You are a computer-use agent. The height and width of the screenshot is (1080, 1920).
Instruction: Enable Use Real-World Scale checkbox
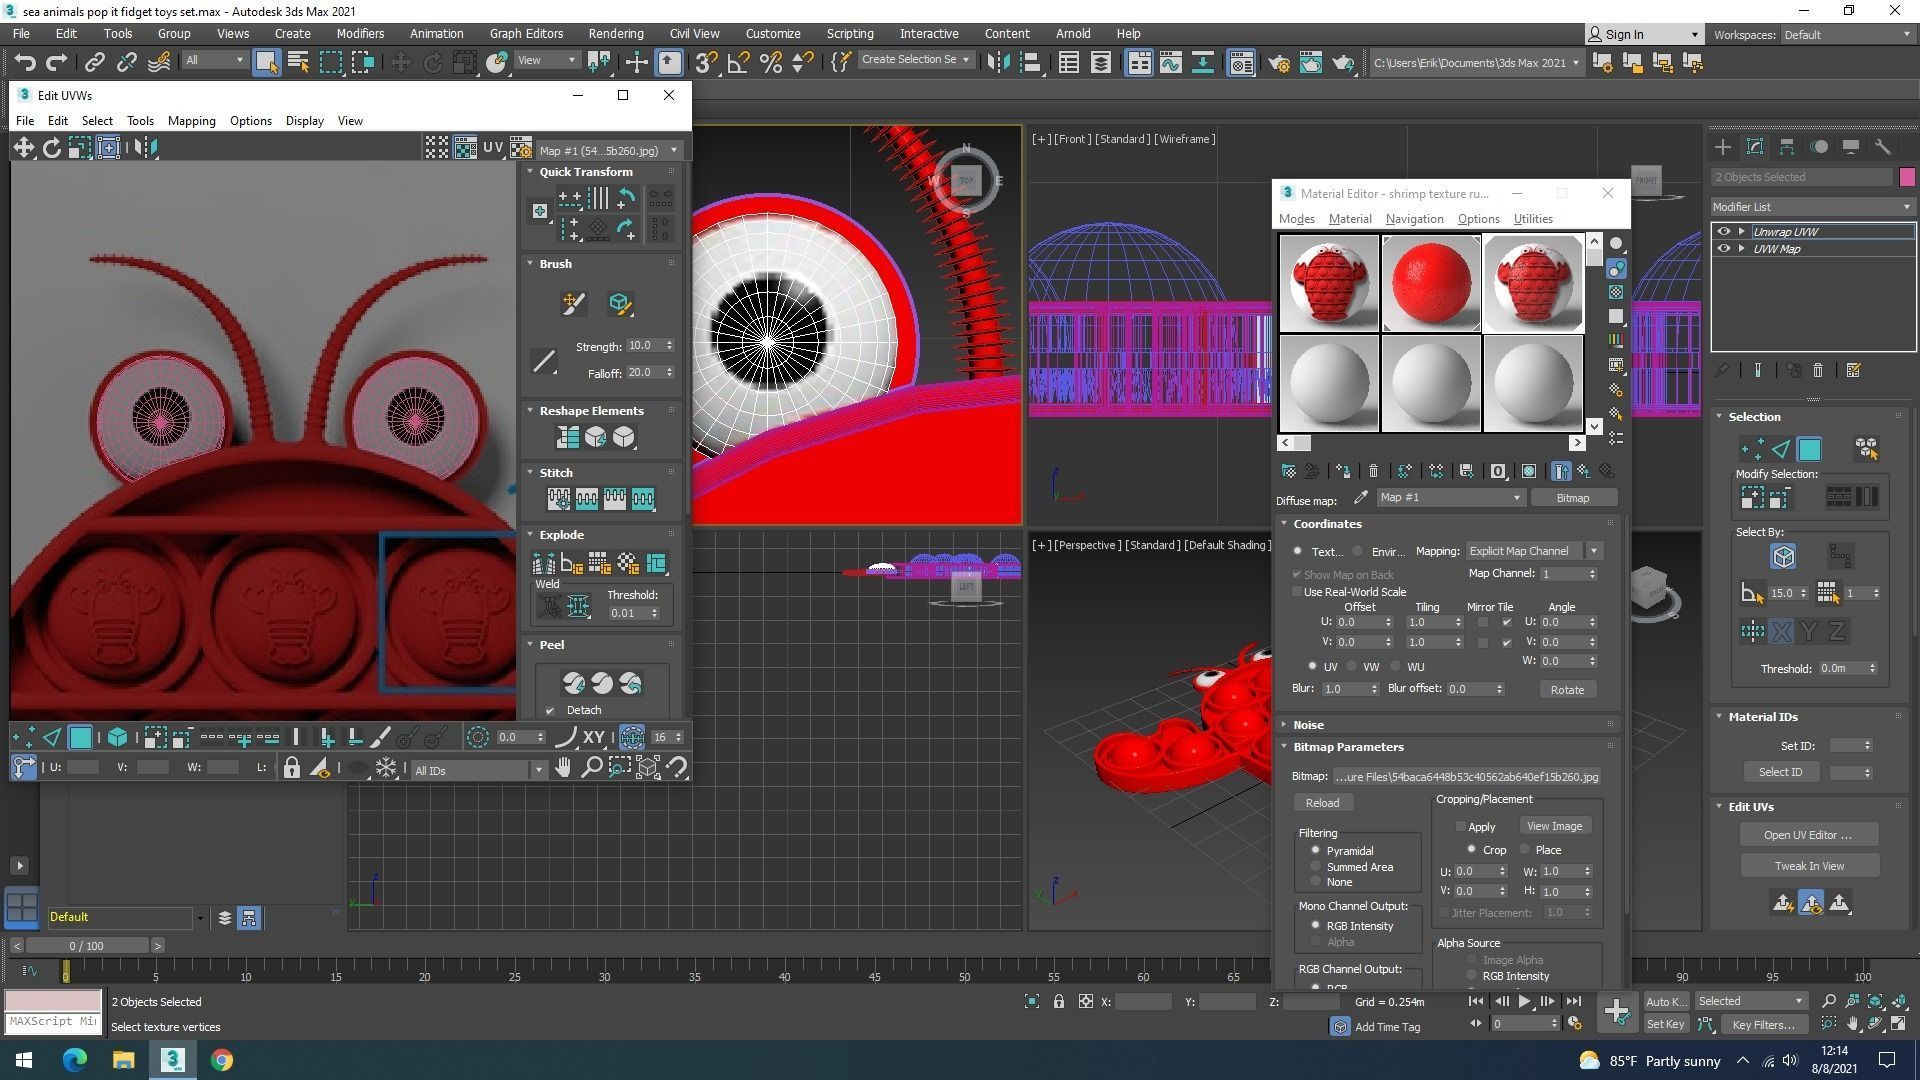click(1297, 592)
